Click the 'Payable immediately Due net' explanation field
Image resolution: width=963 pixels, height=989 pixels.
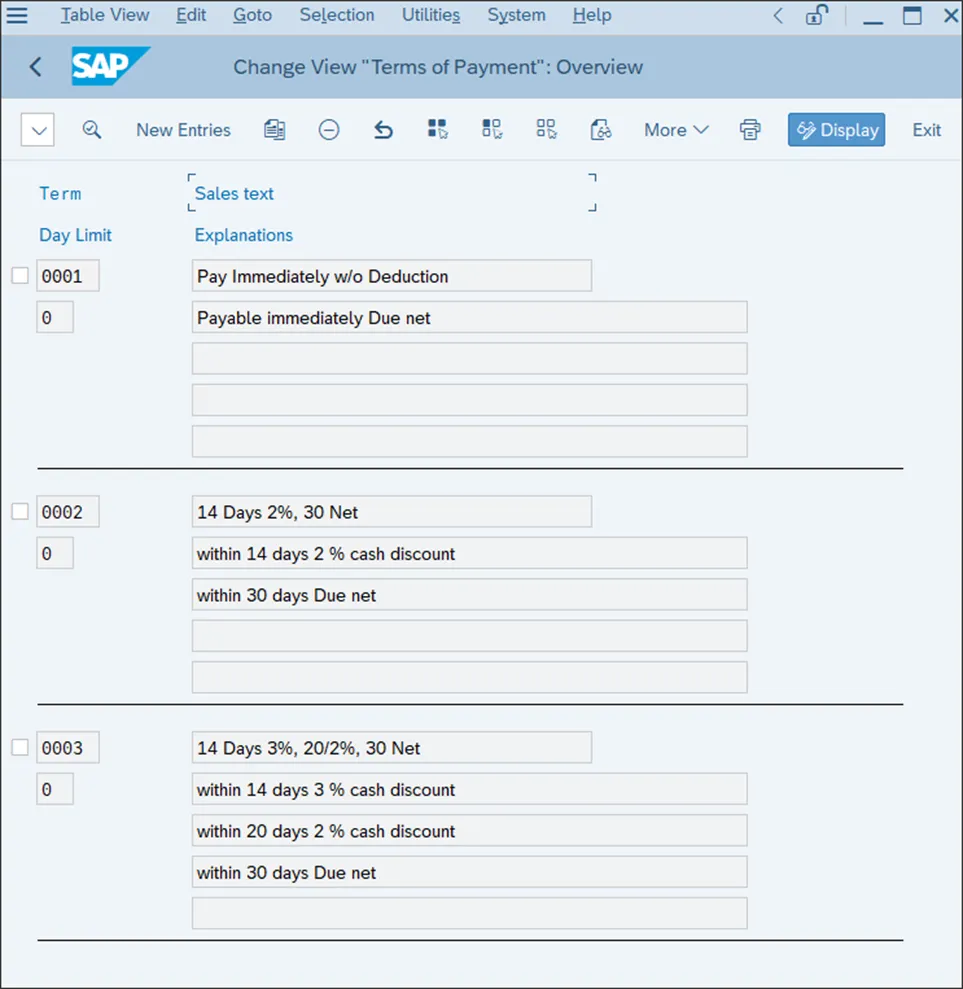tap(470, 317)
